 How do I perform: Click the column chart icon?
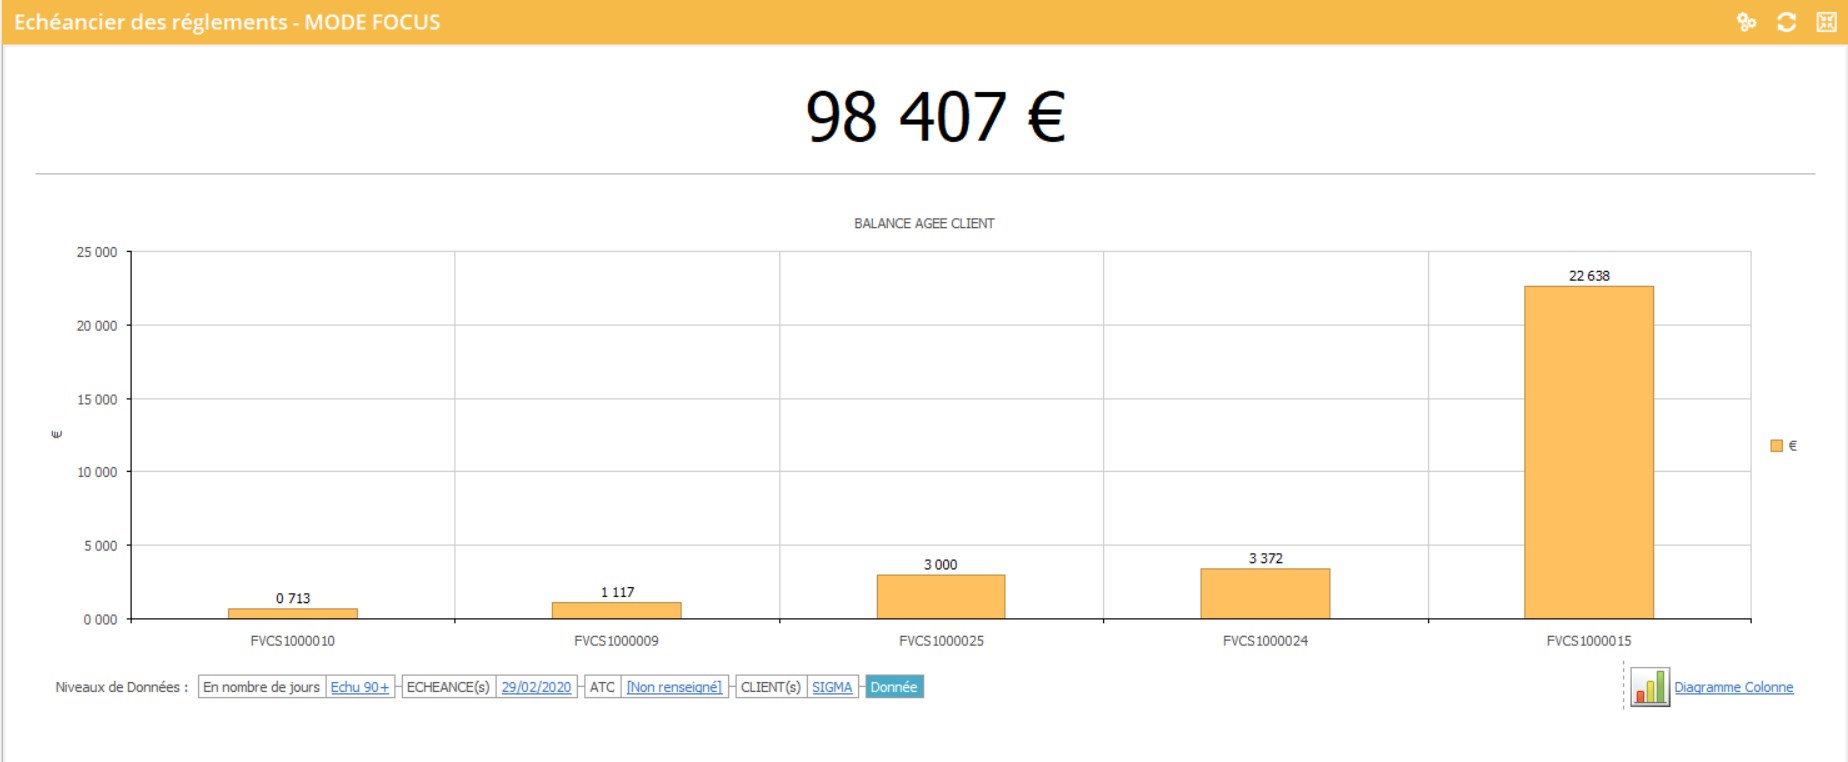[x=1649, y=688]
